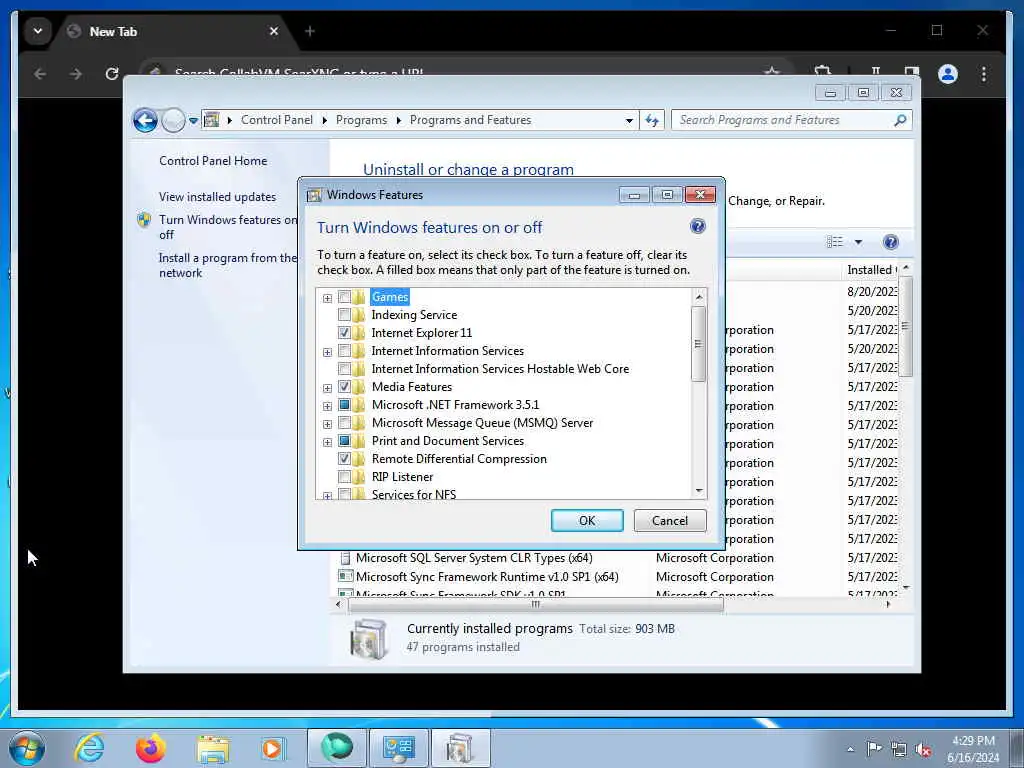Enable the Indexing Service checkbox
The width and height of the screenshot is (1024, 768).
[x=344, y=315]
